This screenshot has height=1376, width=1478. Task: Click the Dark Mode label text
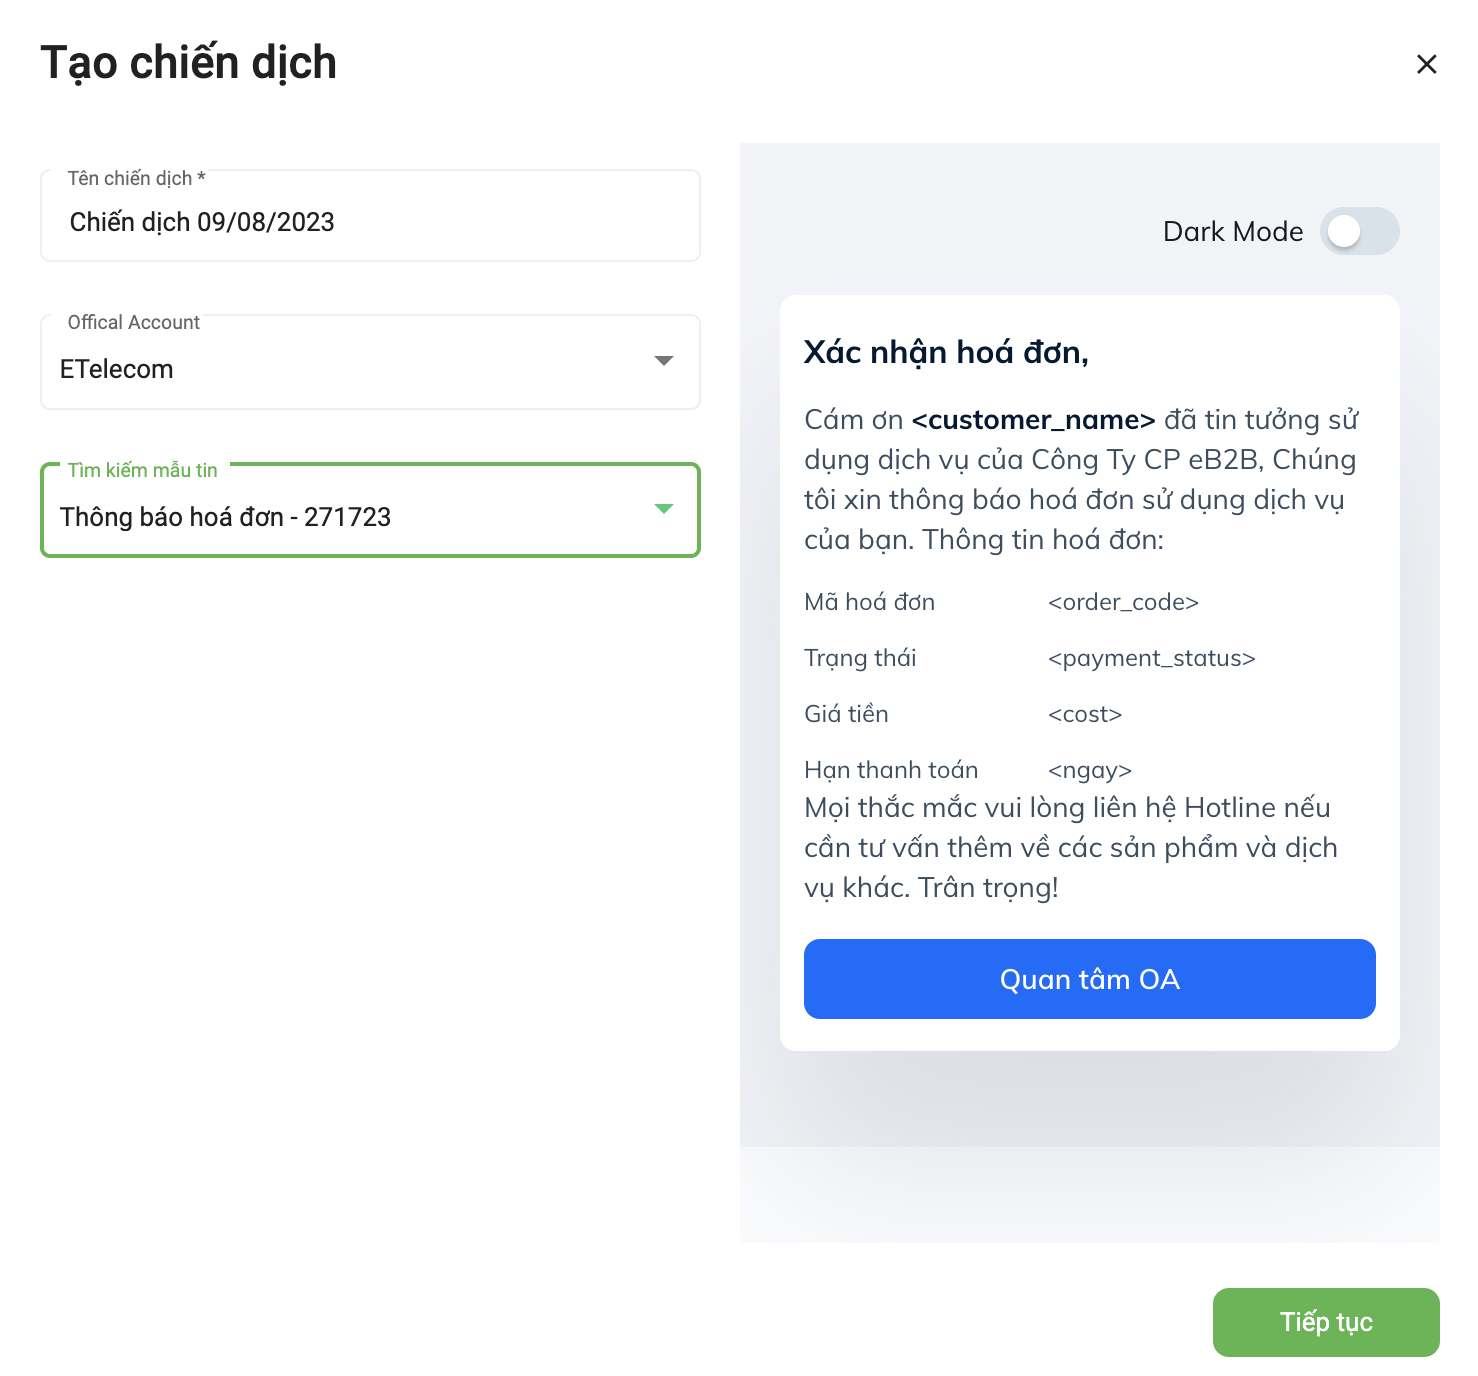tap(1233, 232)
